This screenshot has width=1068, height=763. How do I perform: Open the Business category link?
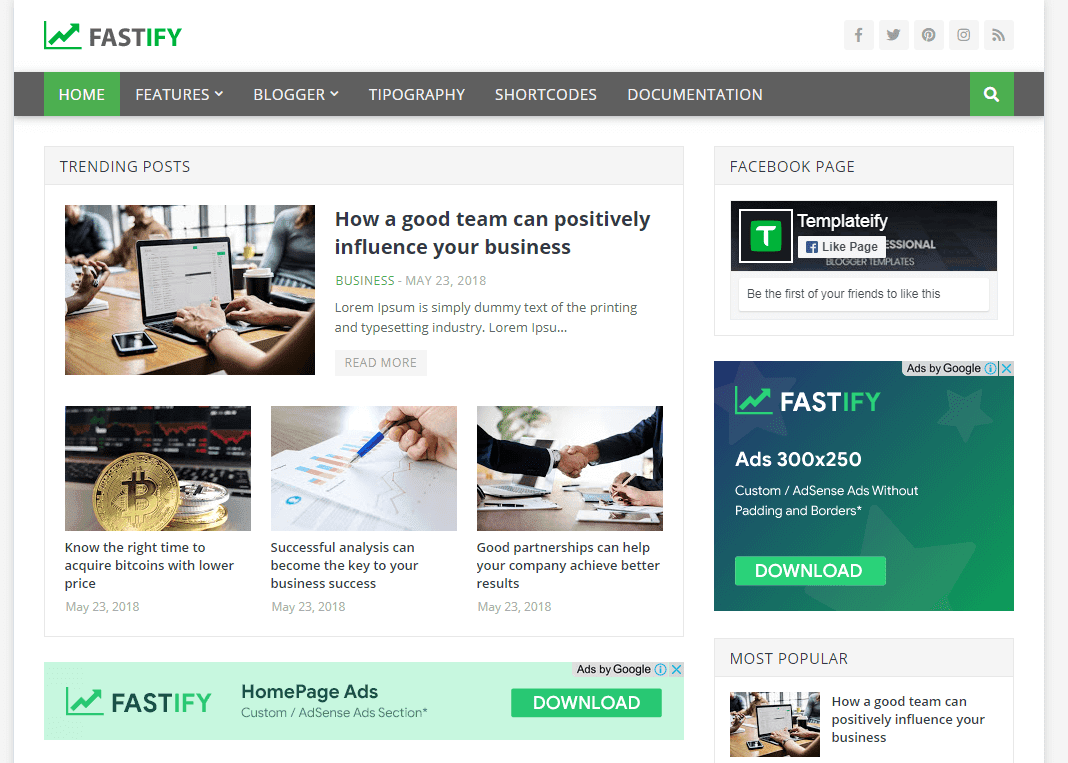(x=364, y=281)
